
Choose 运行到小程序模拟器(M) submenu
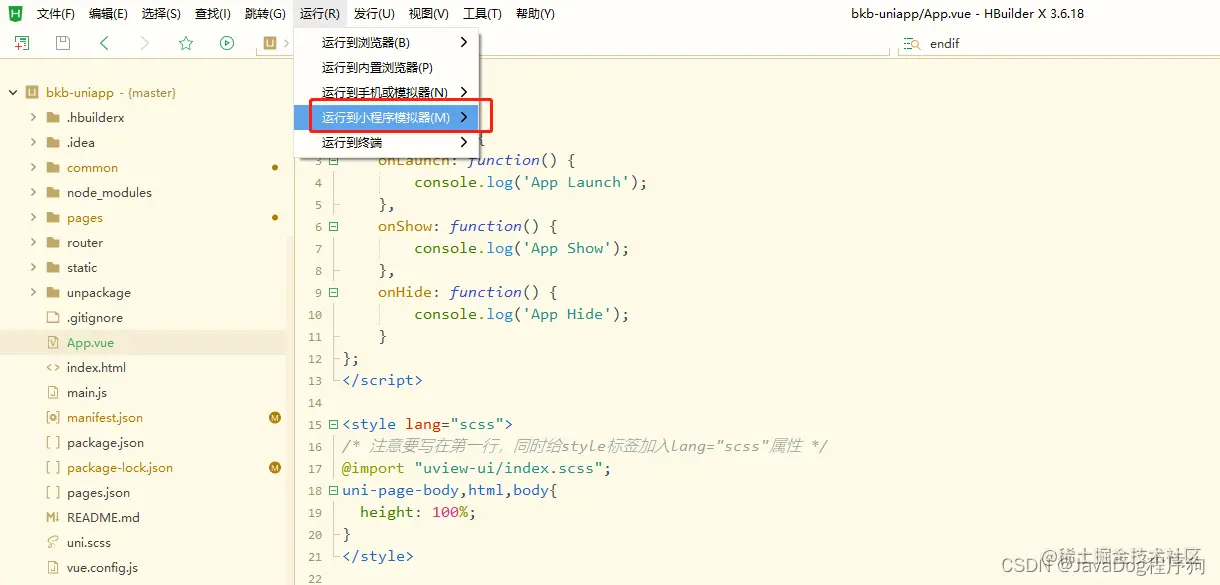pyautogui.click(x=387, y=117)
